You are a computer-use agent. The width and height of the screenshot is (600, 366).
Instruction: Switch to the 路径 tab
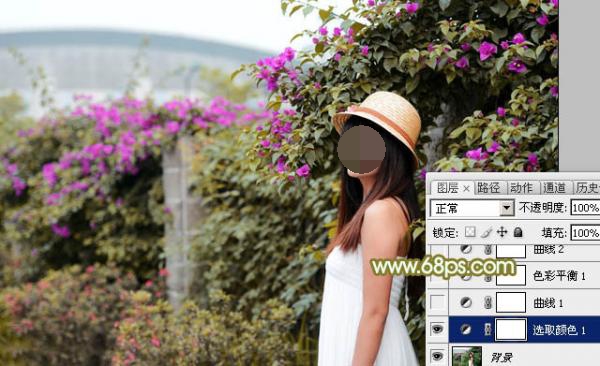488,188
